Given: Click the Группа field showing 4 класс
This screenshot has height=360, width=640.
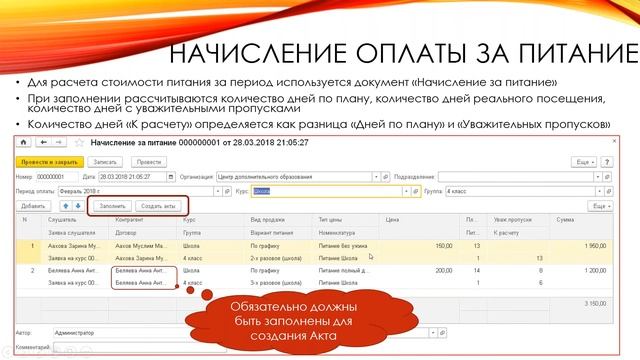Looking at the screenshot, I should (520, 191).
